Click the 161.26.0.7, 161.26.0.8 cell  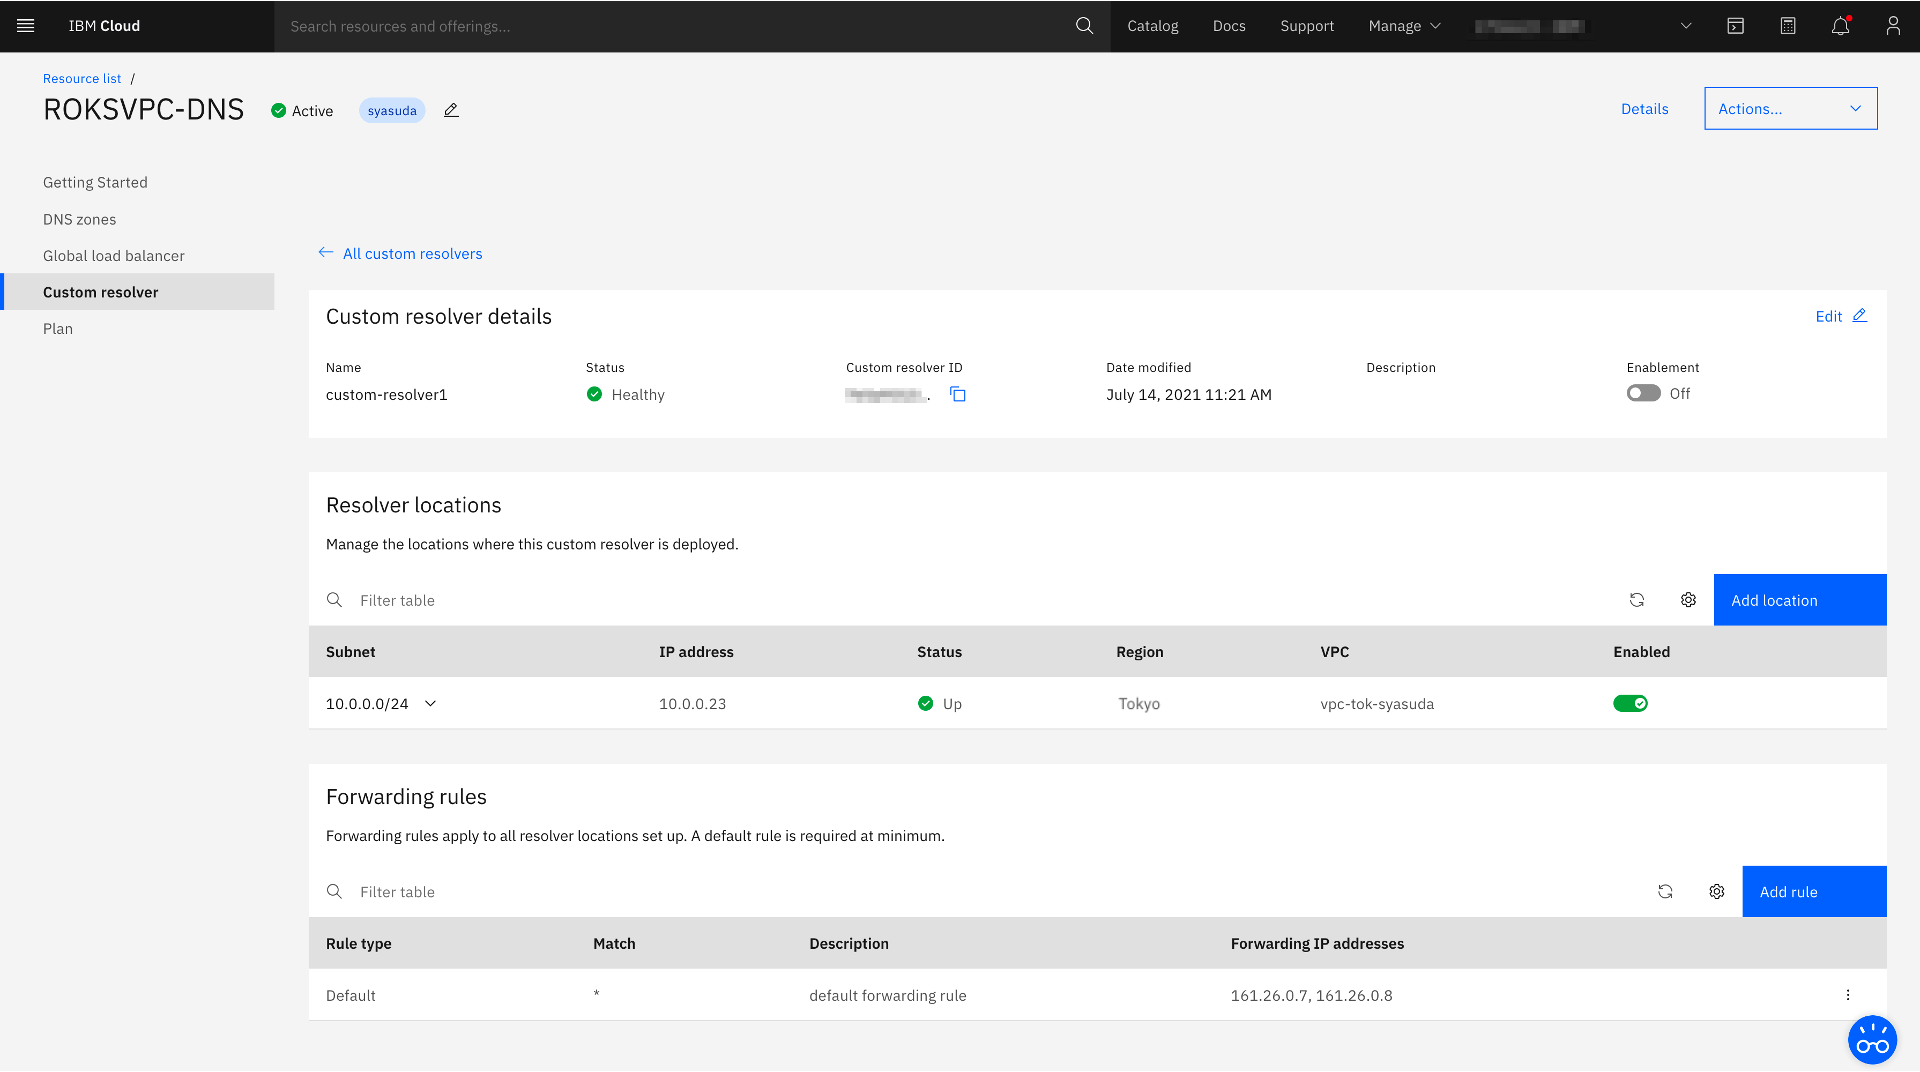coord(1311,996)
